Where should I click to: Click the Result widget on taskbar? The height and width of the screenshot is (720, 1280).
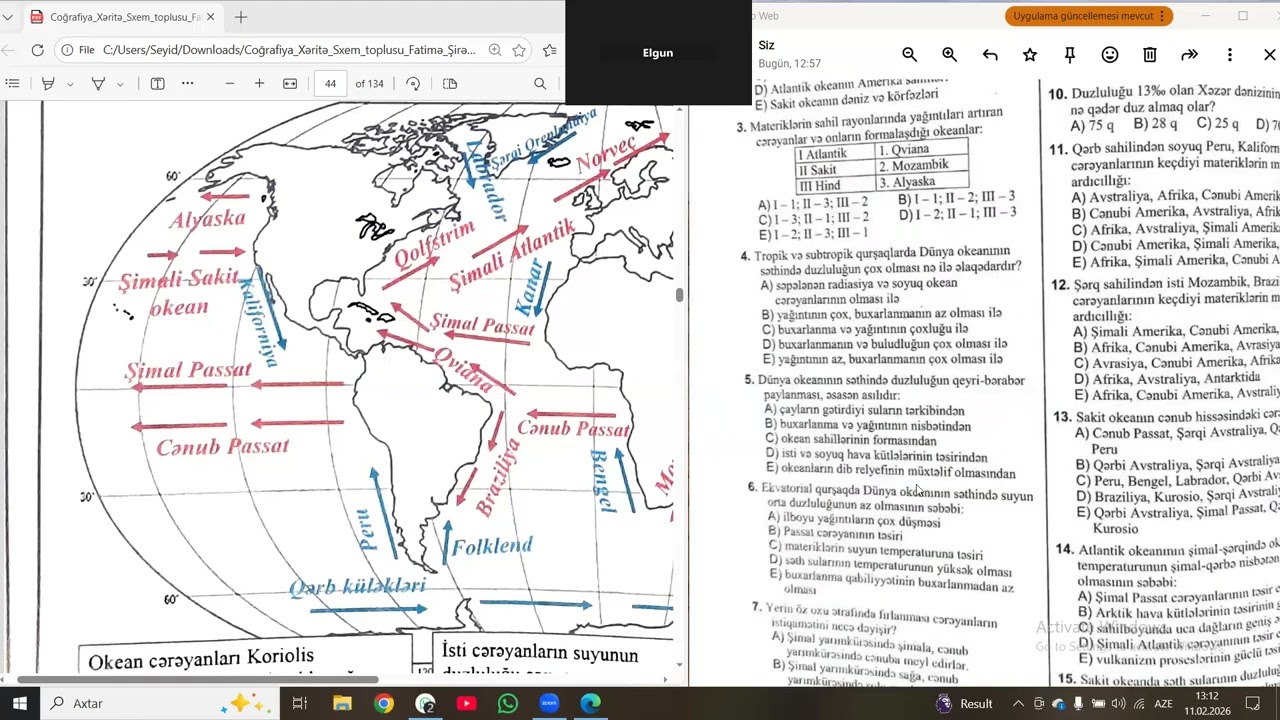[x=963, y=703]
